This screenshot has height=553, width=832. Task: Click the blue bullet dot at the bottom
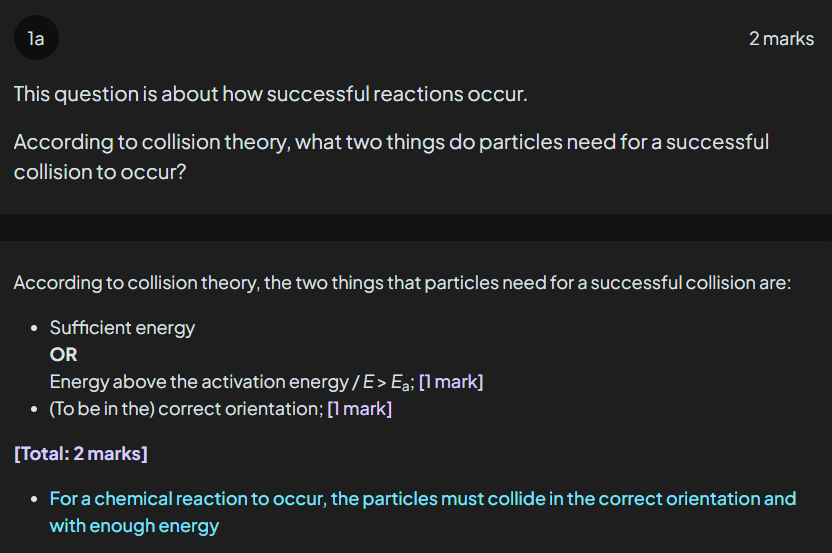coord(35,498)
